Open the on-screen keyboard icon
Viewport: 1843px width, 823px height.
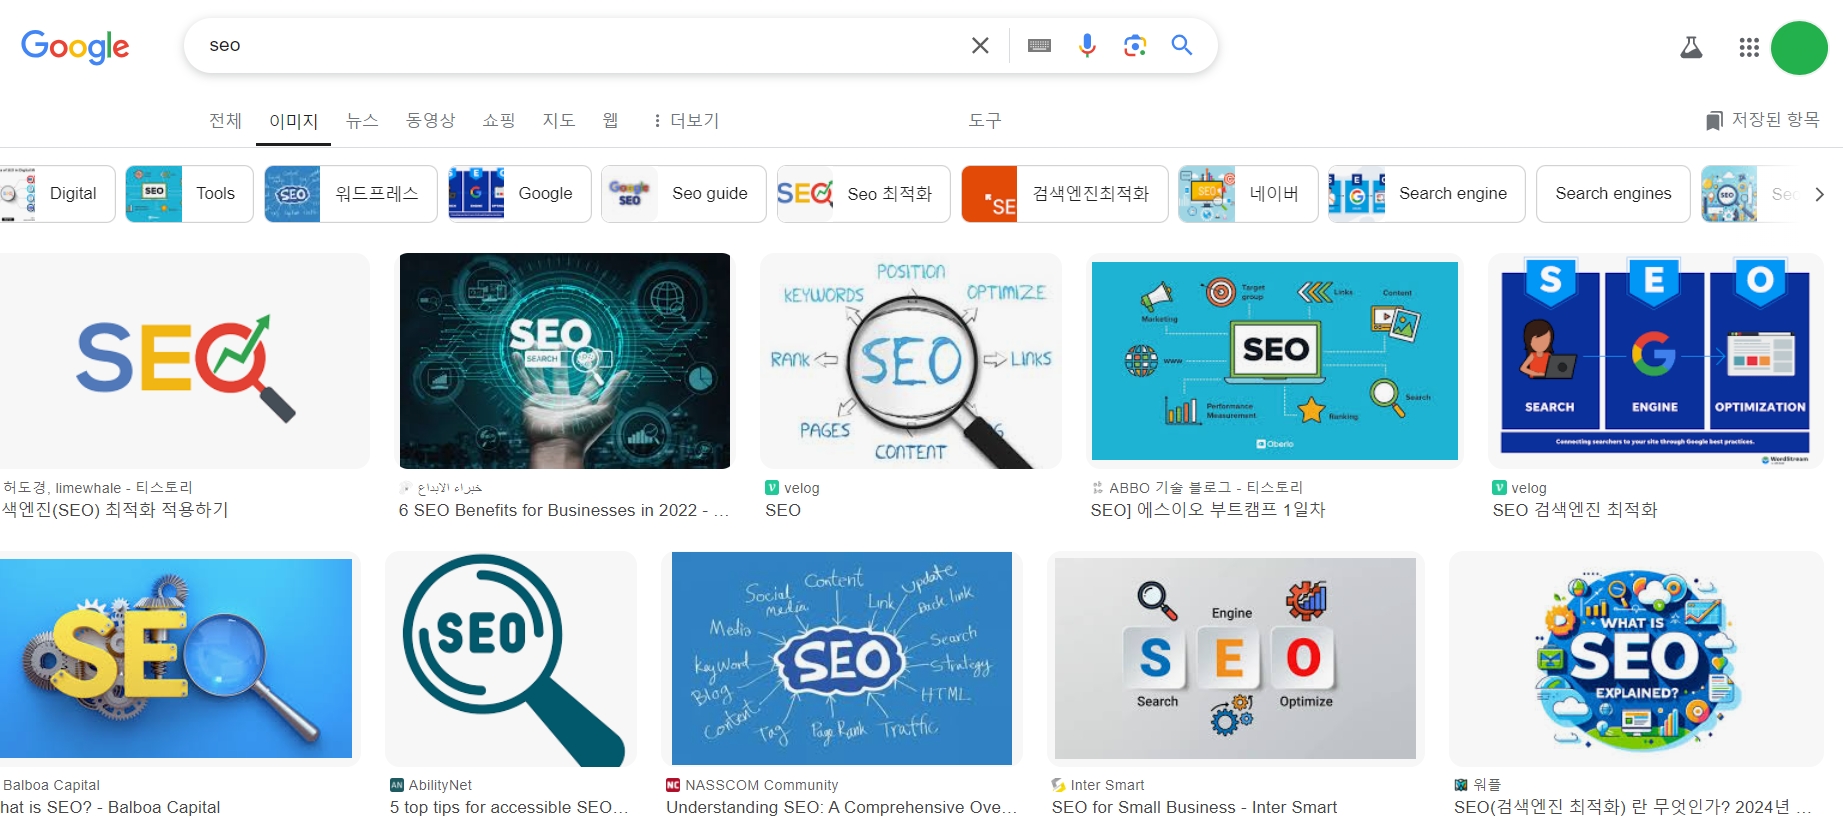[1039, 45]
